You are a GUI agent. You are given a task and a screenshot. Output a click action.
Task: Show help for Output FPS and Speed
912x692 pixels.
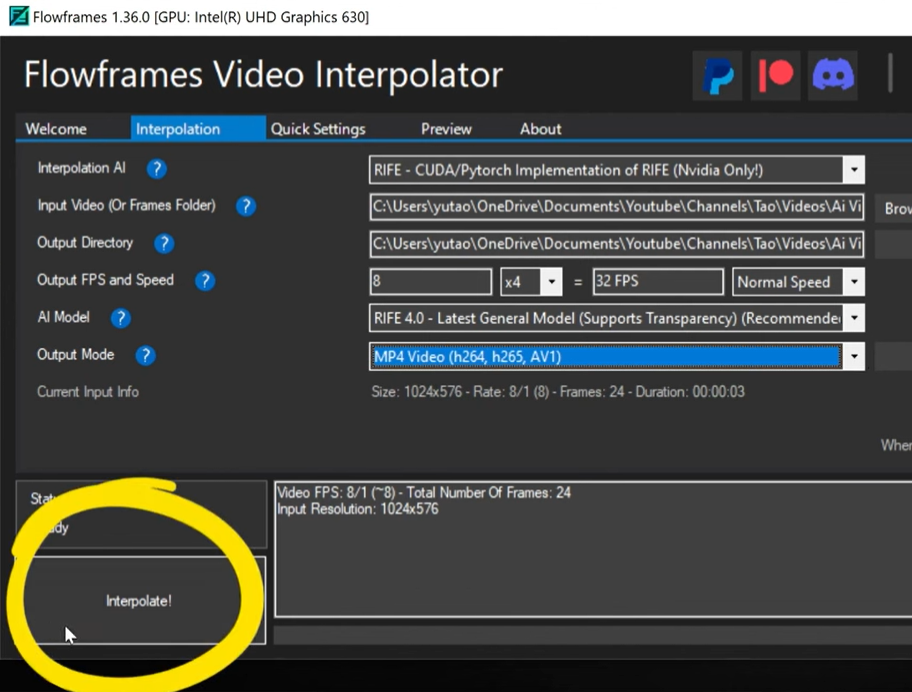205,281
